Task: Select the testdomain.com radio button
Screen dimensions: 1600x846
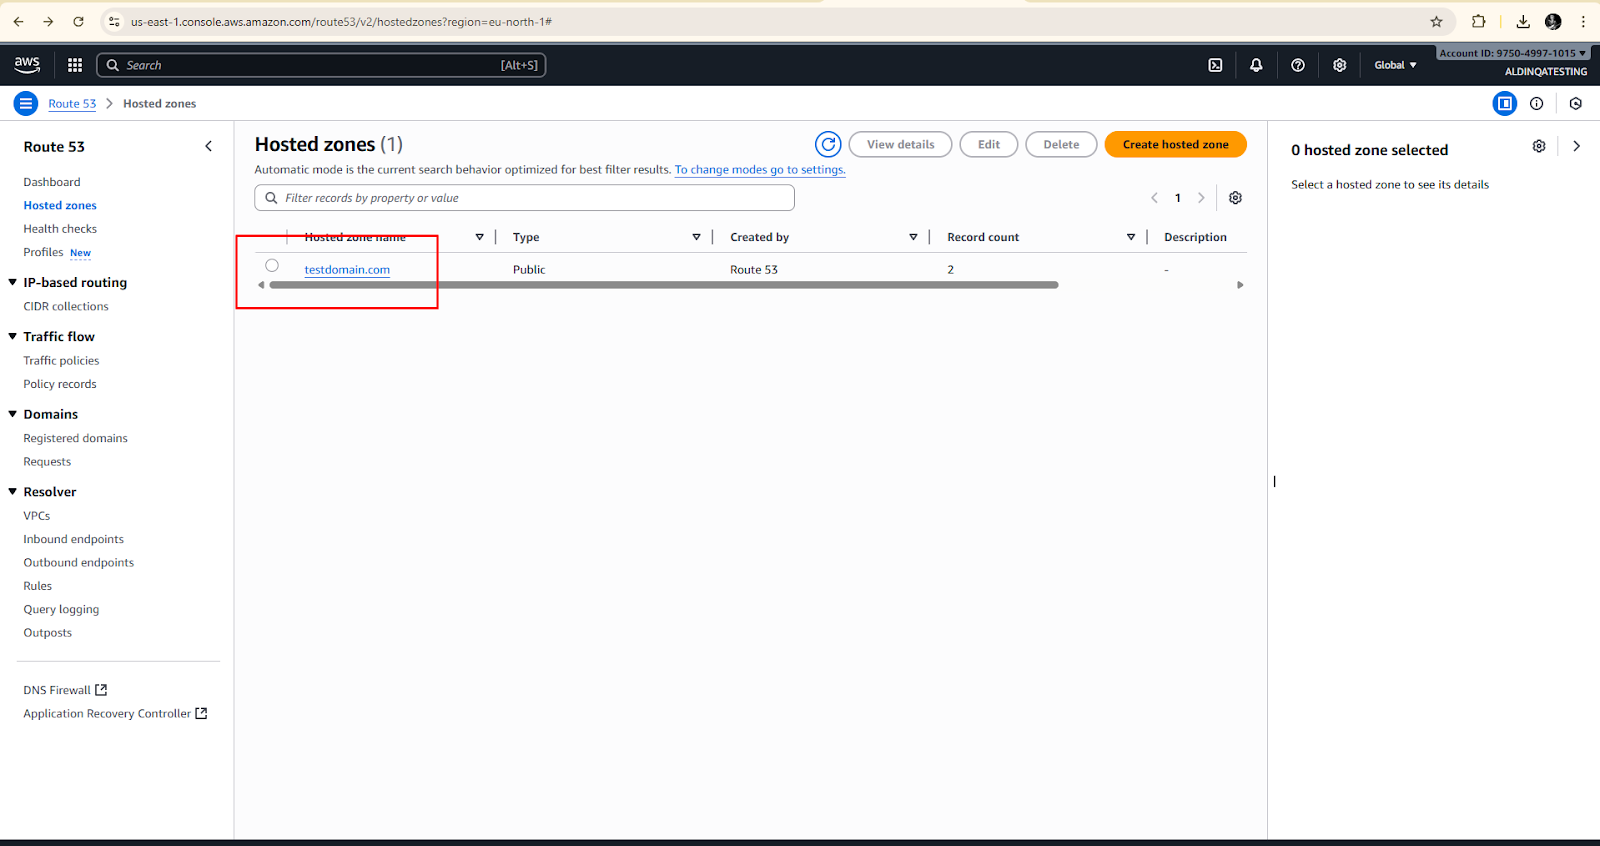Action: tap(272, 266)
